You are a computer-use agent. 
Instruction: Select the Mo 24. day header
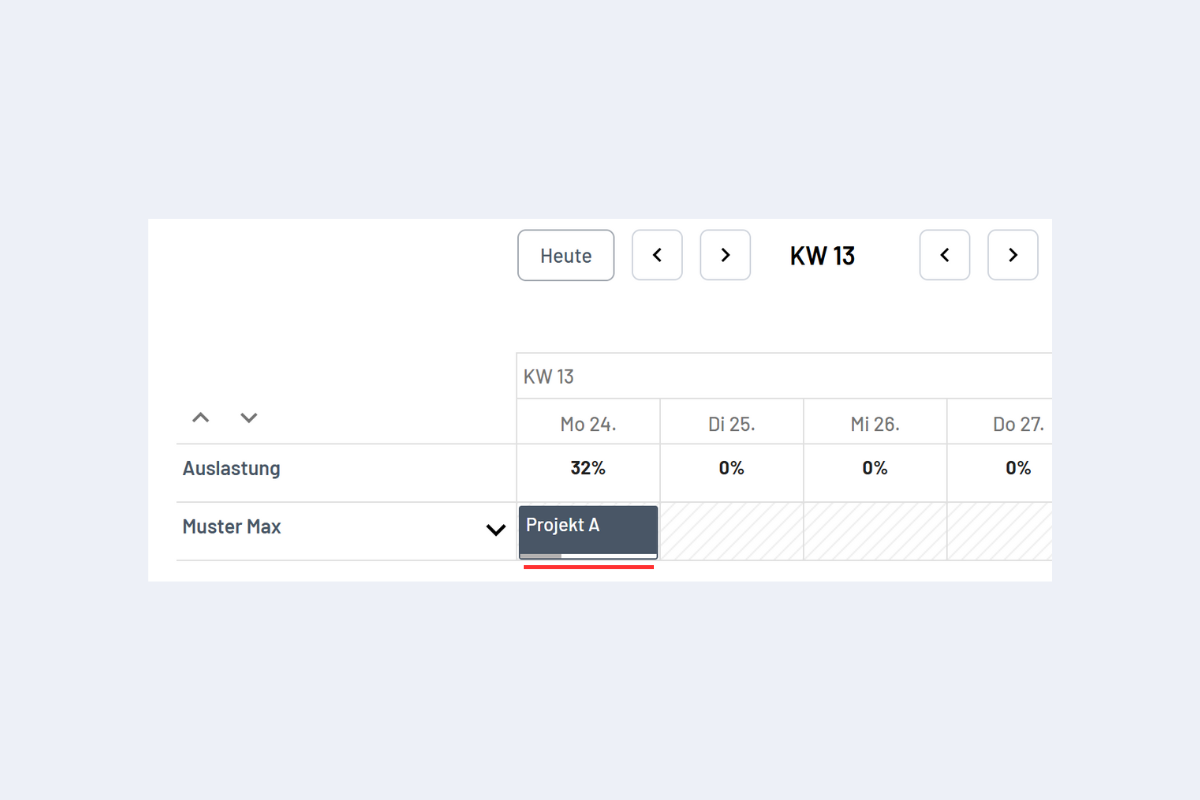coord(588,424)
